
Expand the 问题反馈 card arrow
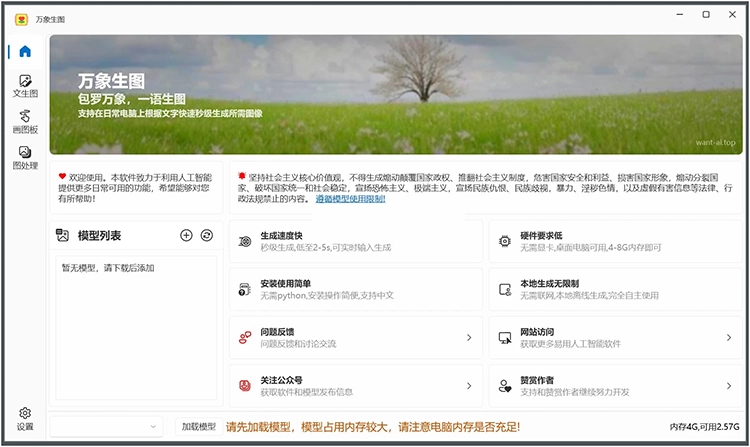pos(468,338)
